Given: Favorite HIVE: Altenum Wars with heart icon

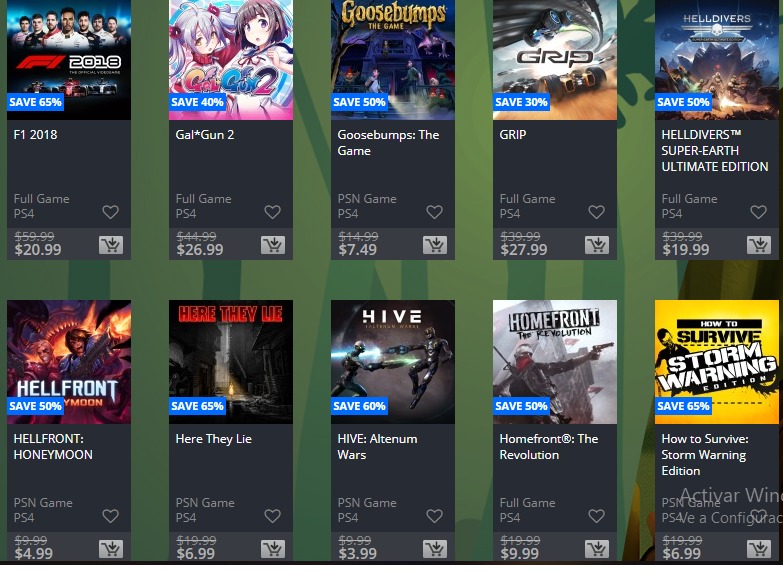Looking at the screenshot, I should pos(434,516).
